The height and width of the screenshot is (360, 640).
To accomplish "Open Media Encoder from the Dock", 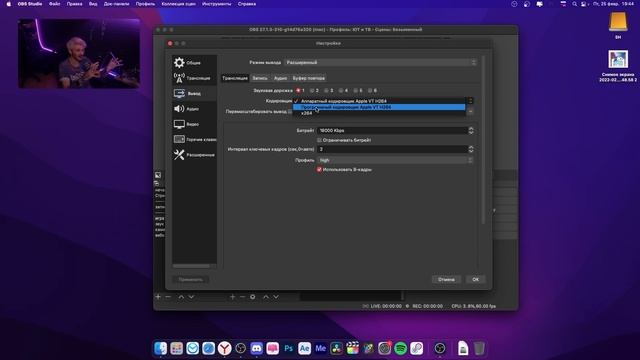I will [320, 348].
